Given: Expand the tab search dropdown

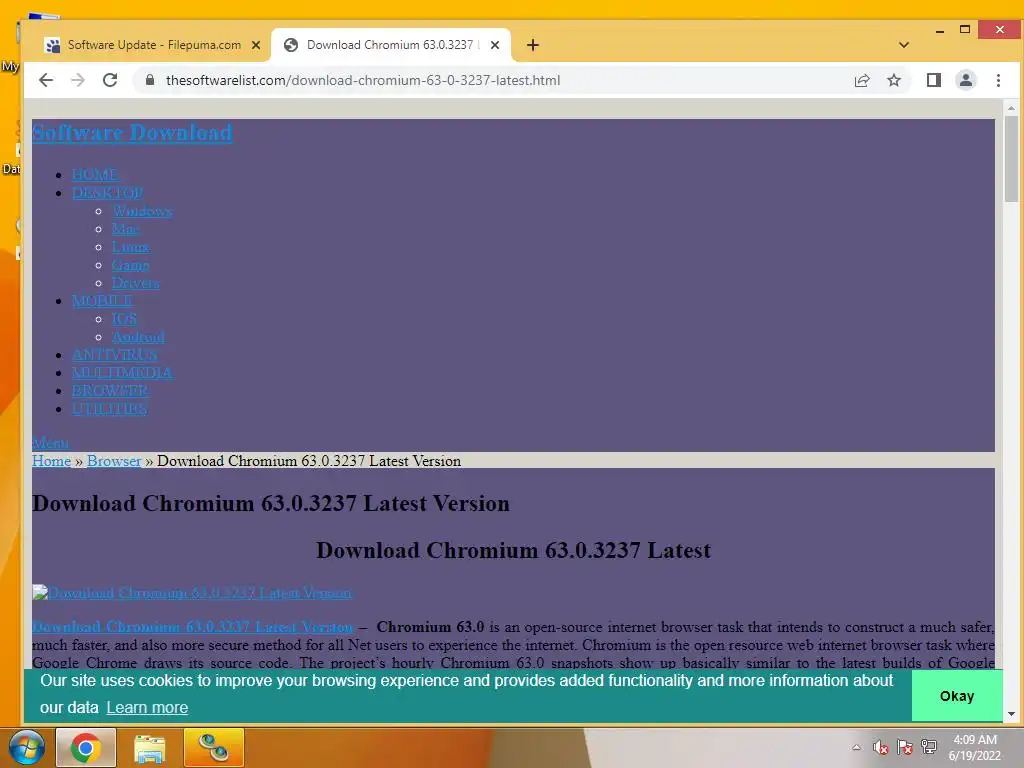Looking at the screenshot, I should (903, 45).
